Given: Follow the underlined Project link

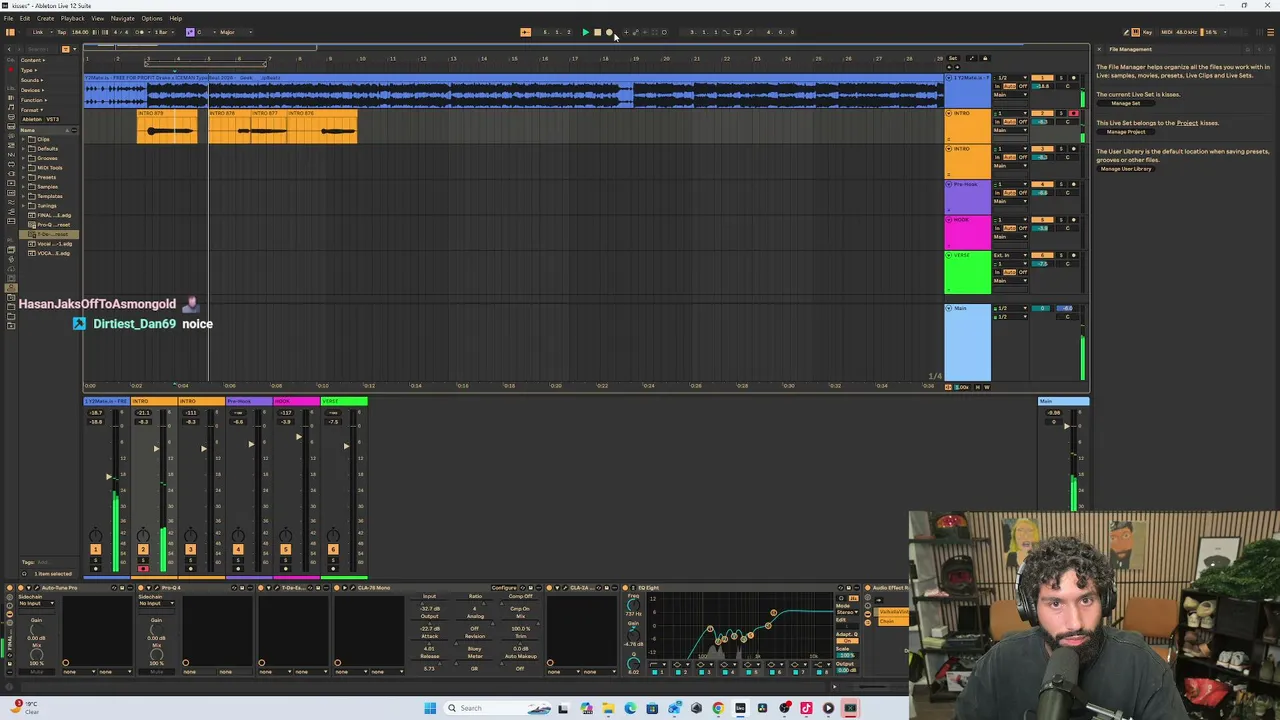Looking at the screenshot, I should (x=1187, y=123).
